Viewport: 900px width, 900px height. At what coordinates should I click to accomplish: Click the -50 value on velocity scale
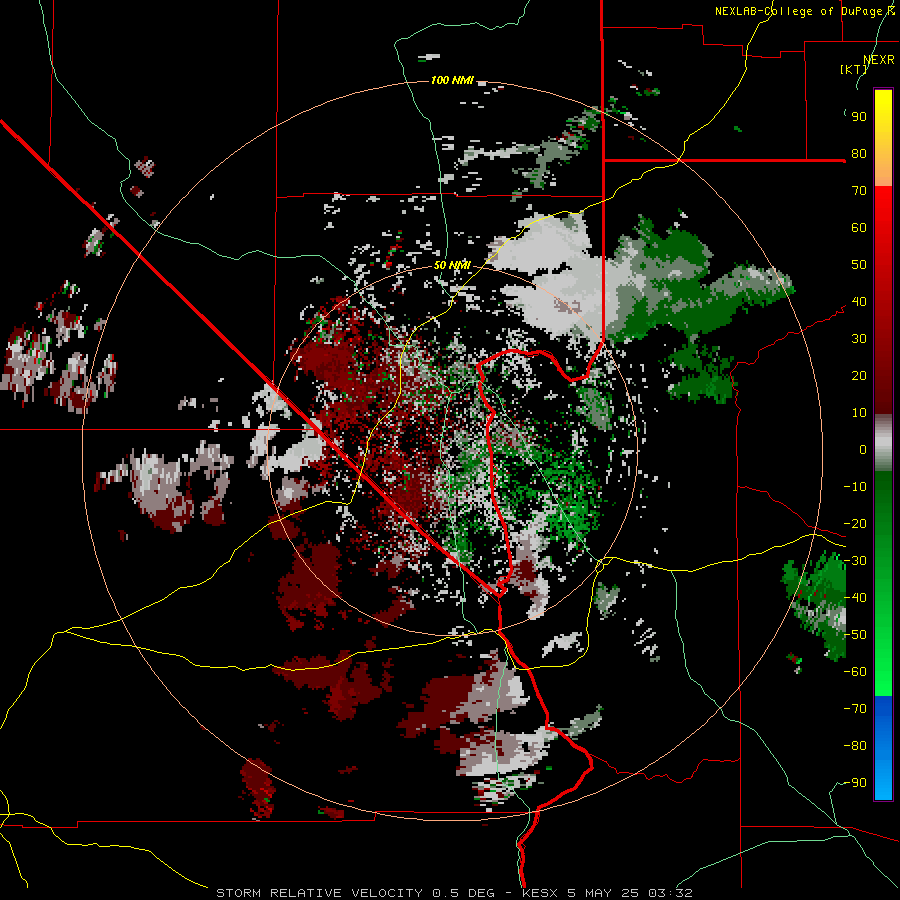pos(855,635)
